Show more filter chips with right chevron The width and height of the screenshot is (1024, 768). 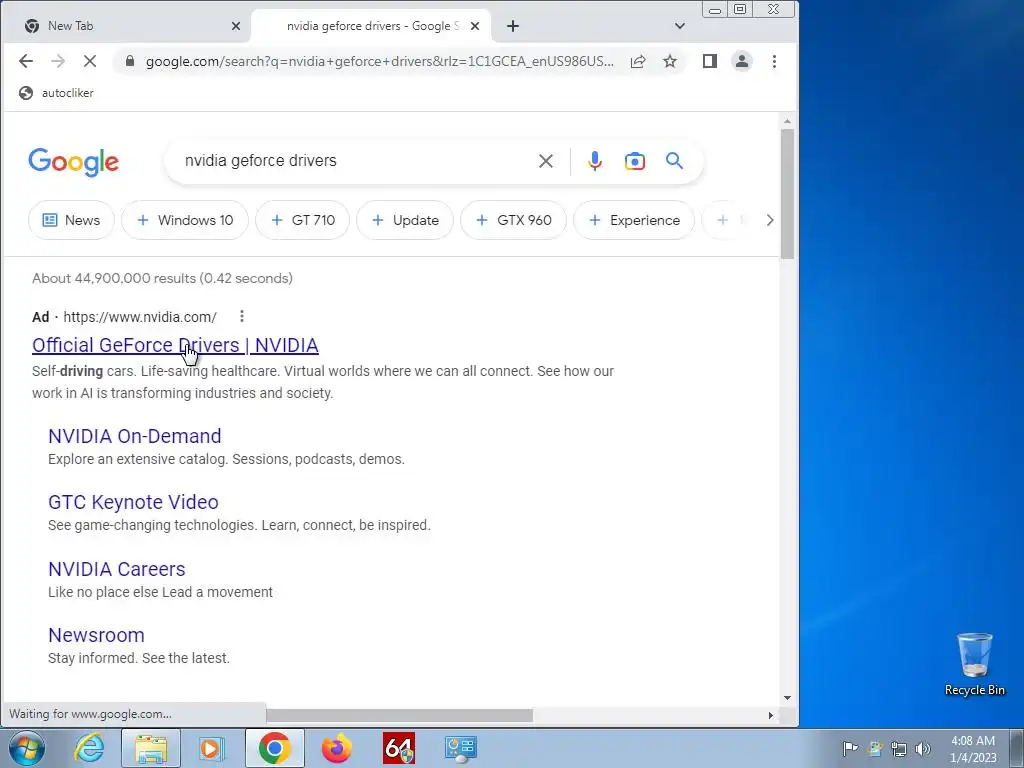tap(770, 220)
